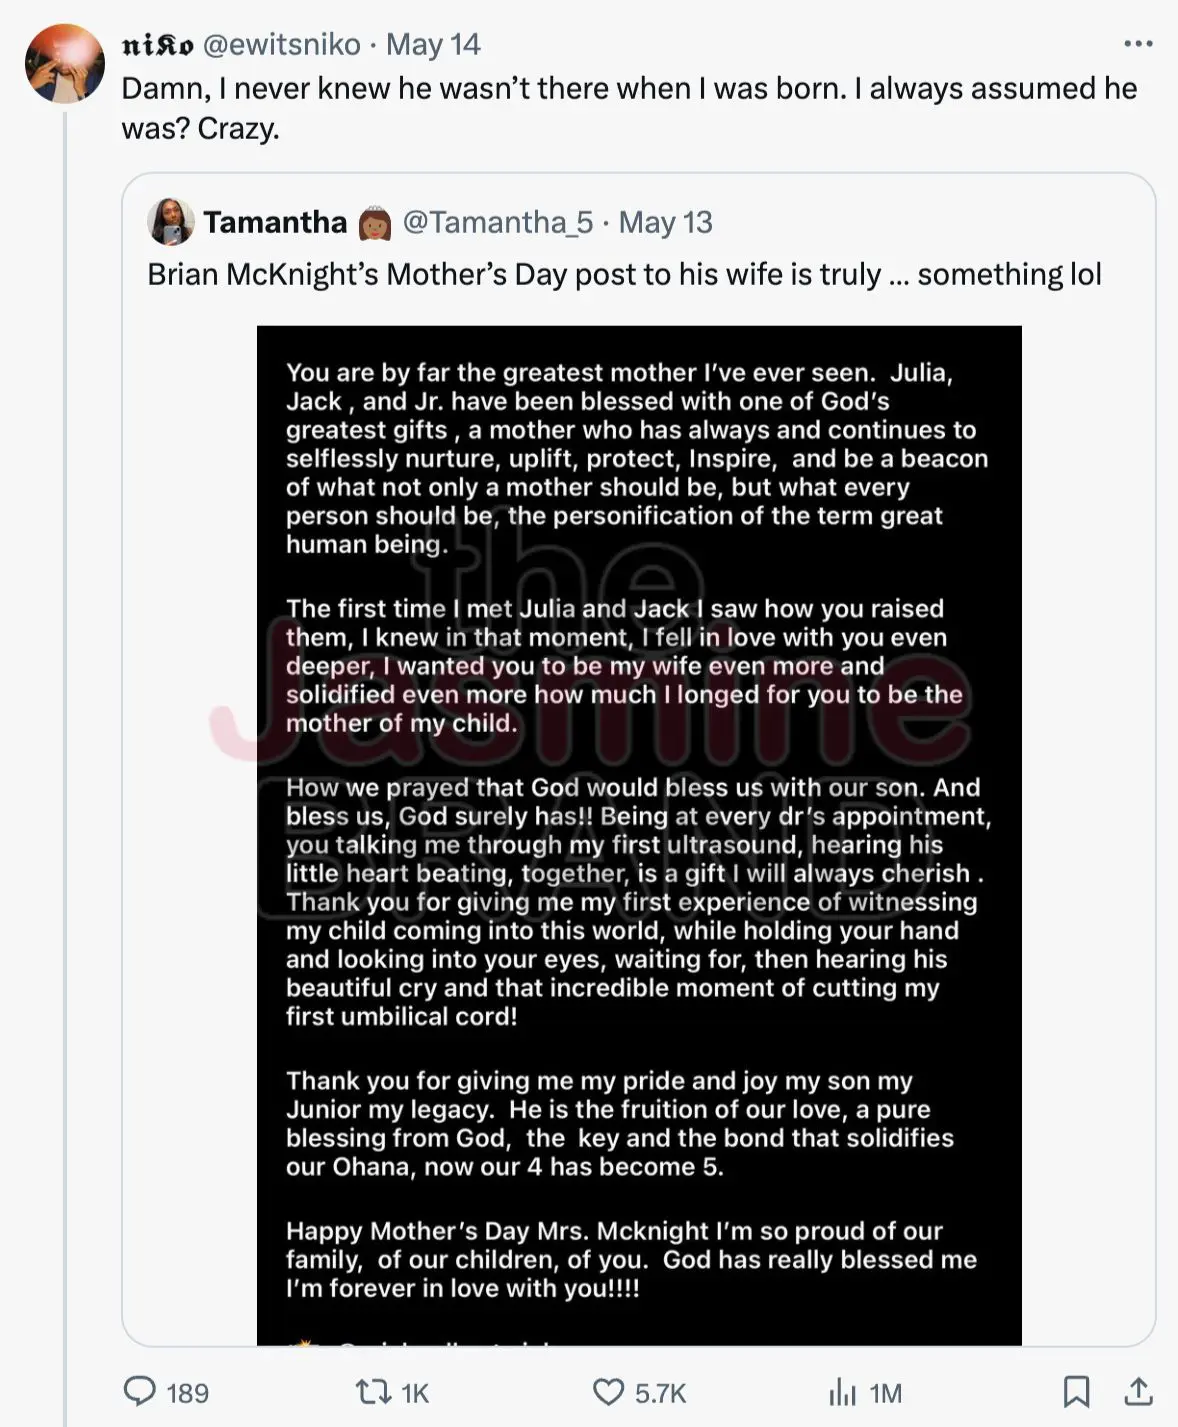This screenshot has width=1178, height=1427.
Task: Click the 1K retweet count
Action: coord(415,1393)
